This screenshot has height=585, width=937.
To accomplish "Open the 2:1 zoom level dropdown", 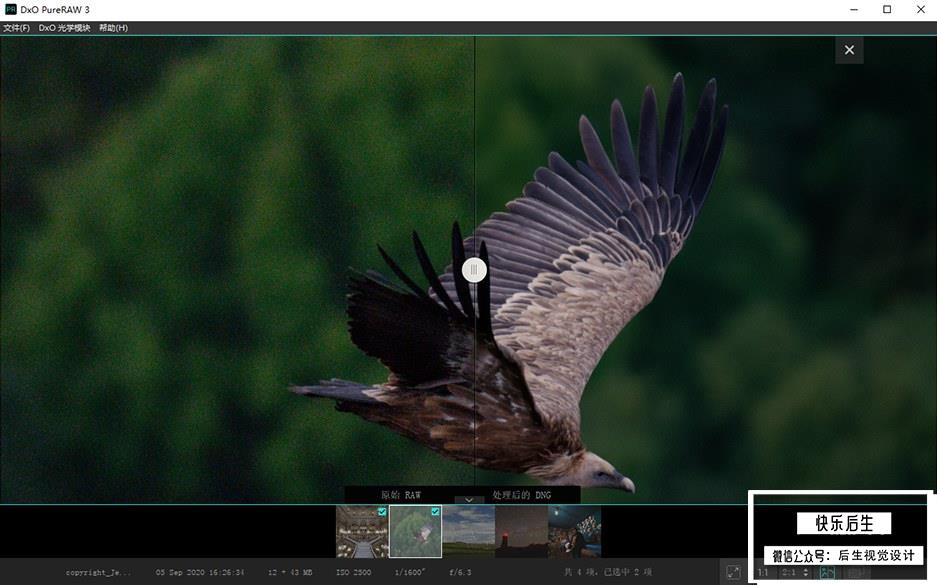I will [x=795, y=572].
